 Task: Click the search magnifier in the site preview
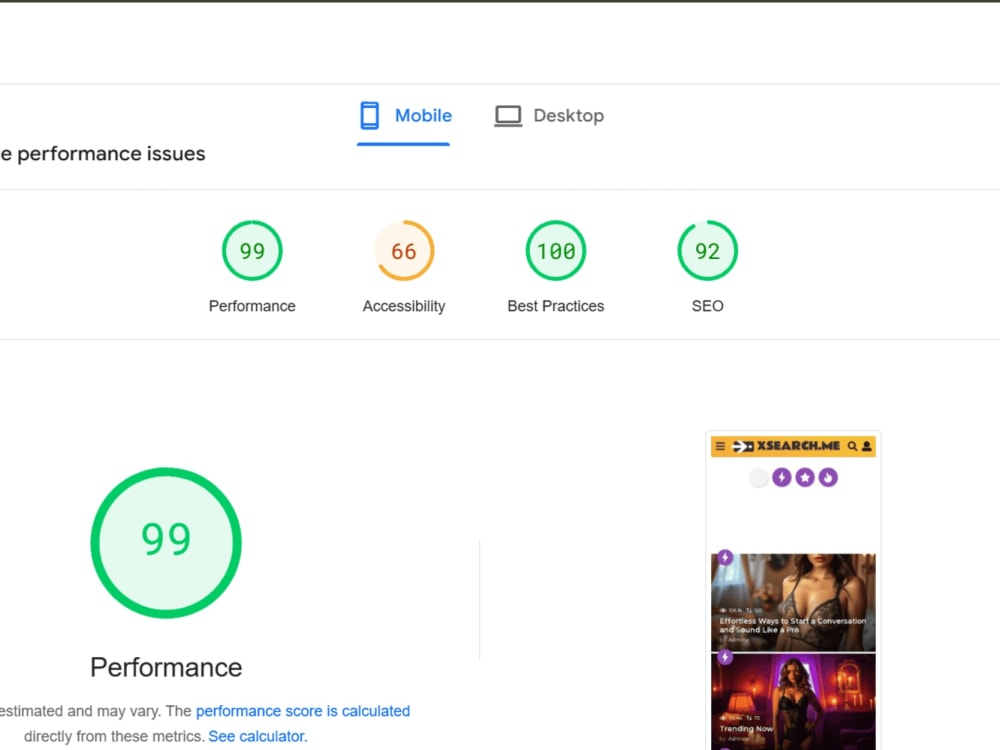[x=852, y=446]
